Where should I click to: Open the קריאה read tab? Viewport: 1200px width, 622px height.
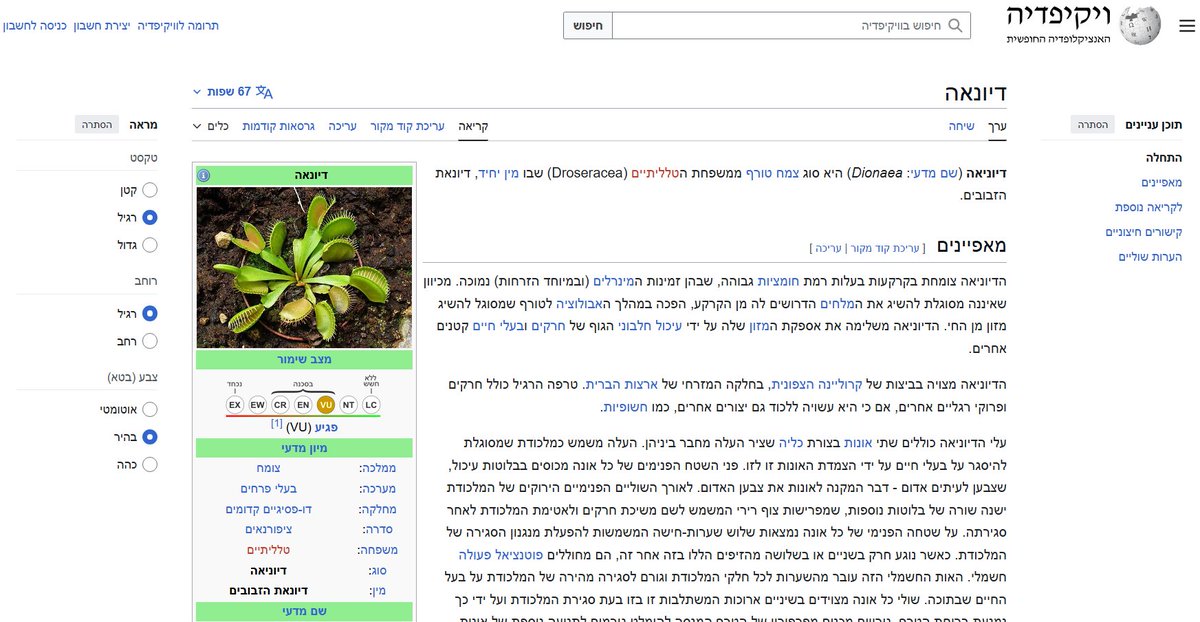pos(473,127)
